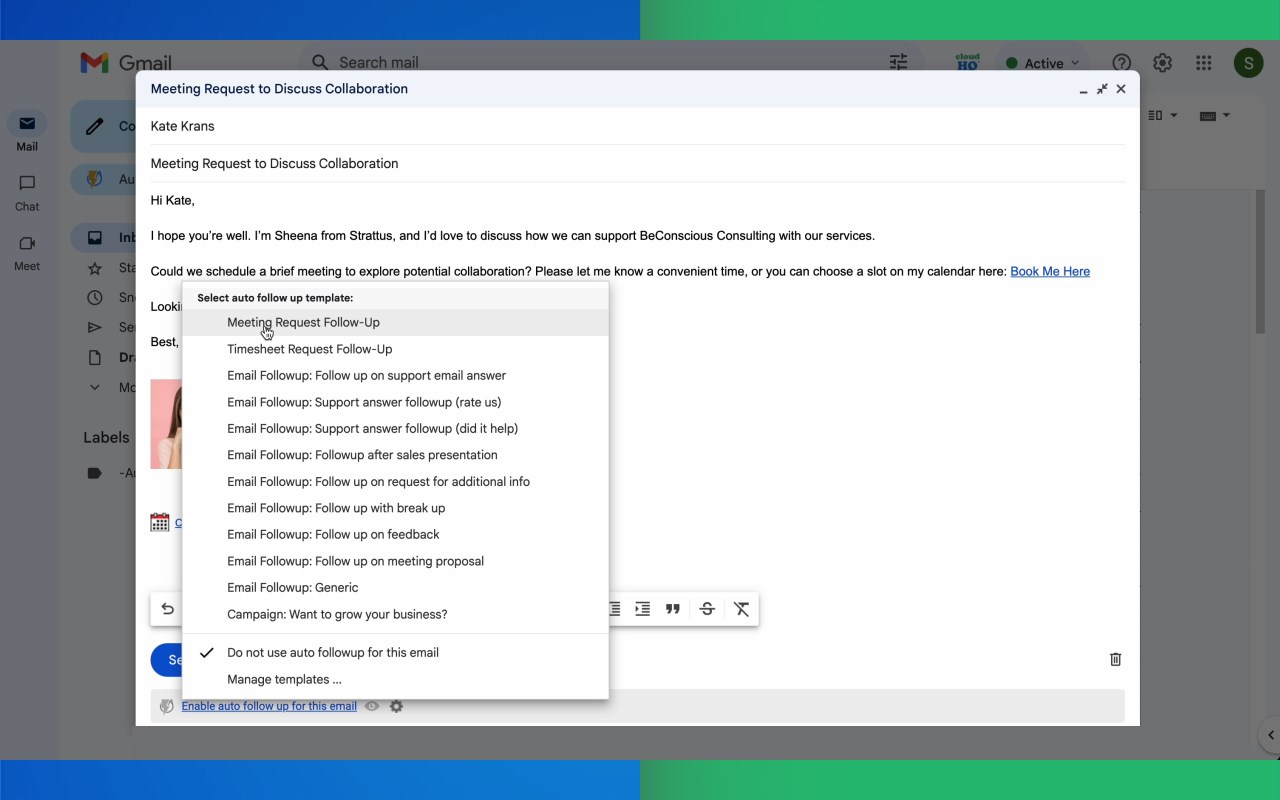Toggle the eye icon beside auto follow up
The width and height of the screenshot is (1280, 800).
pos(372,706)
